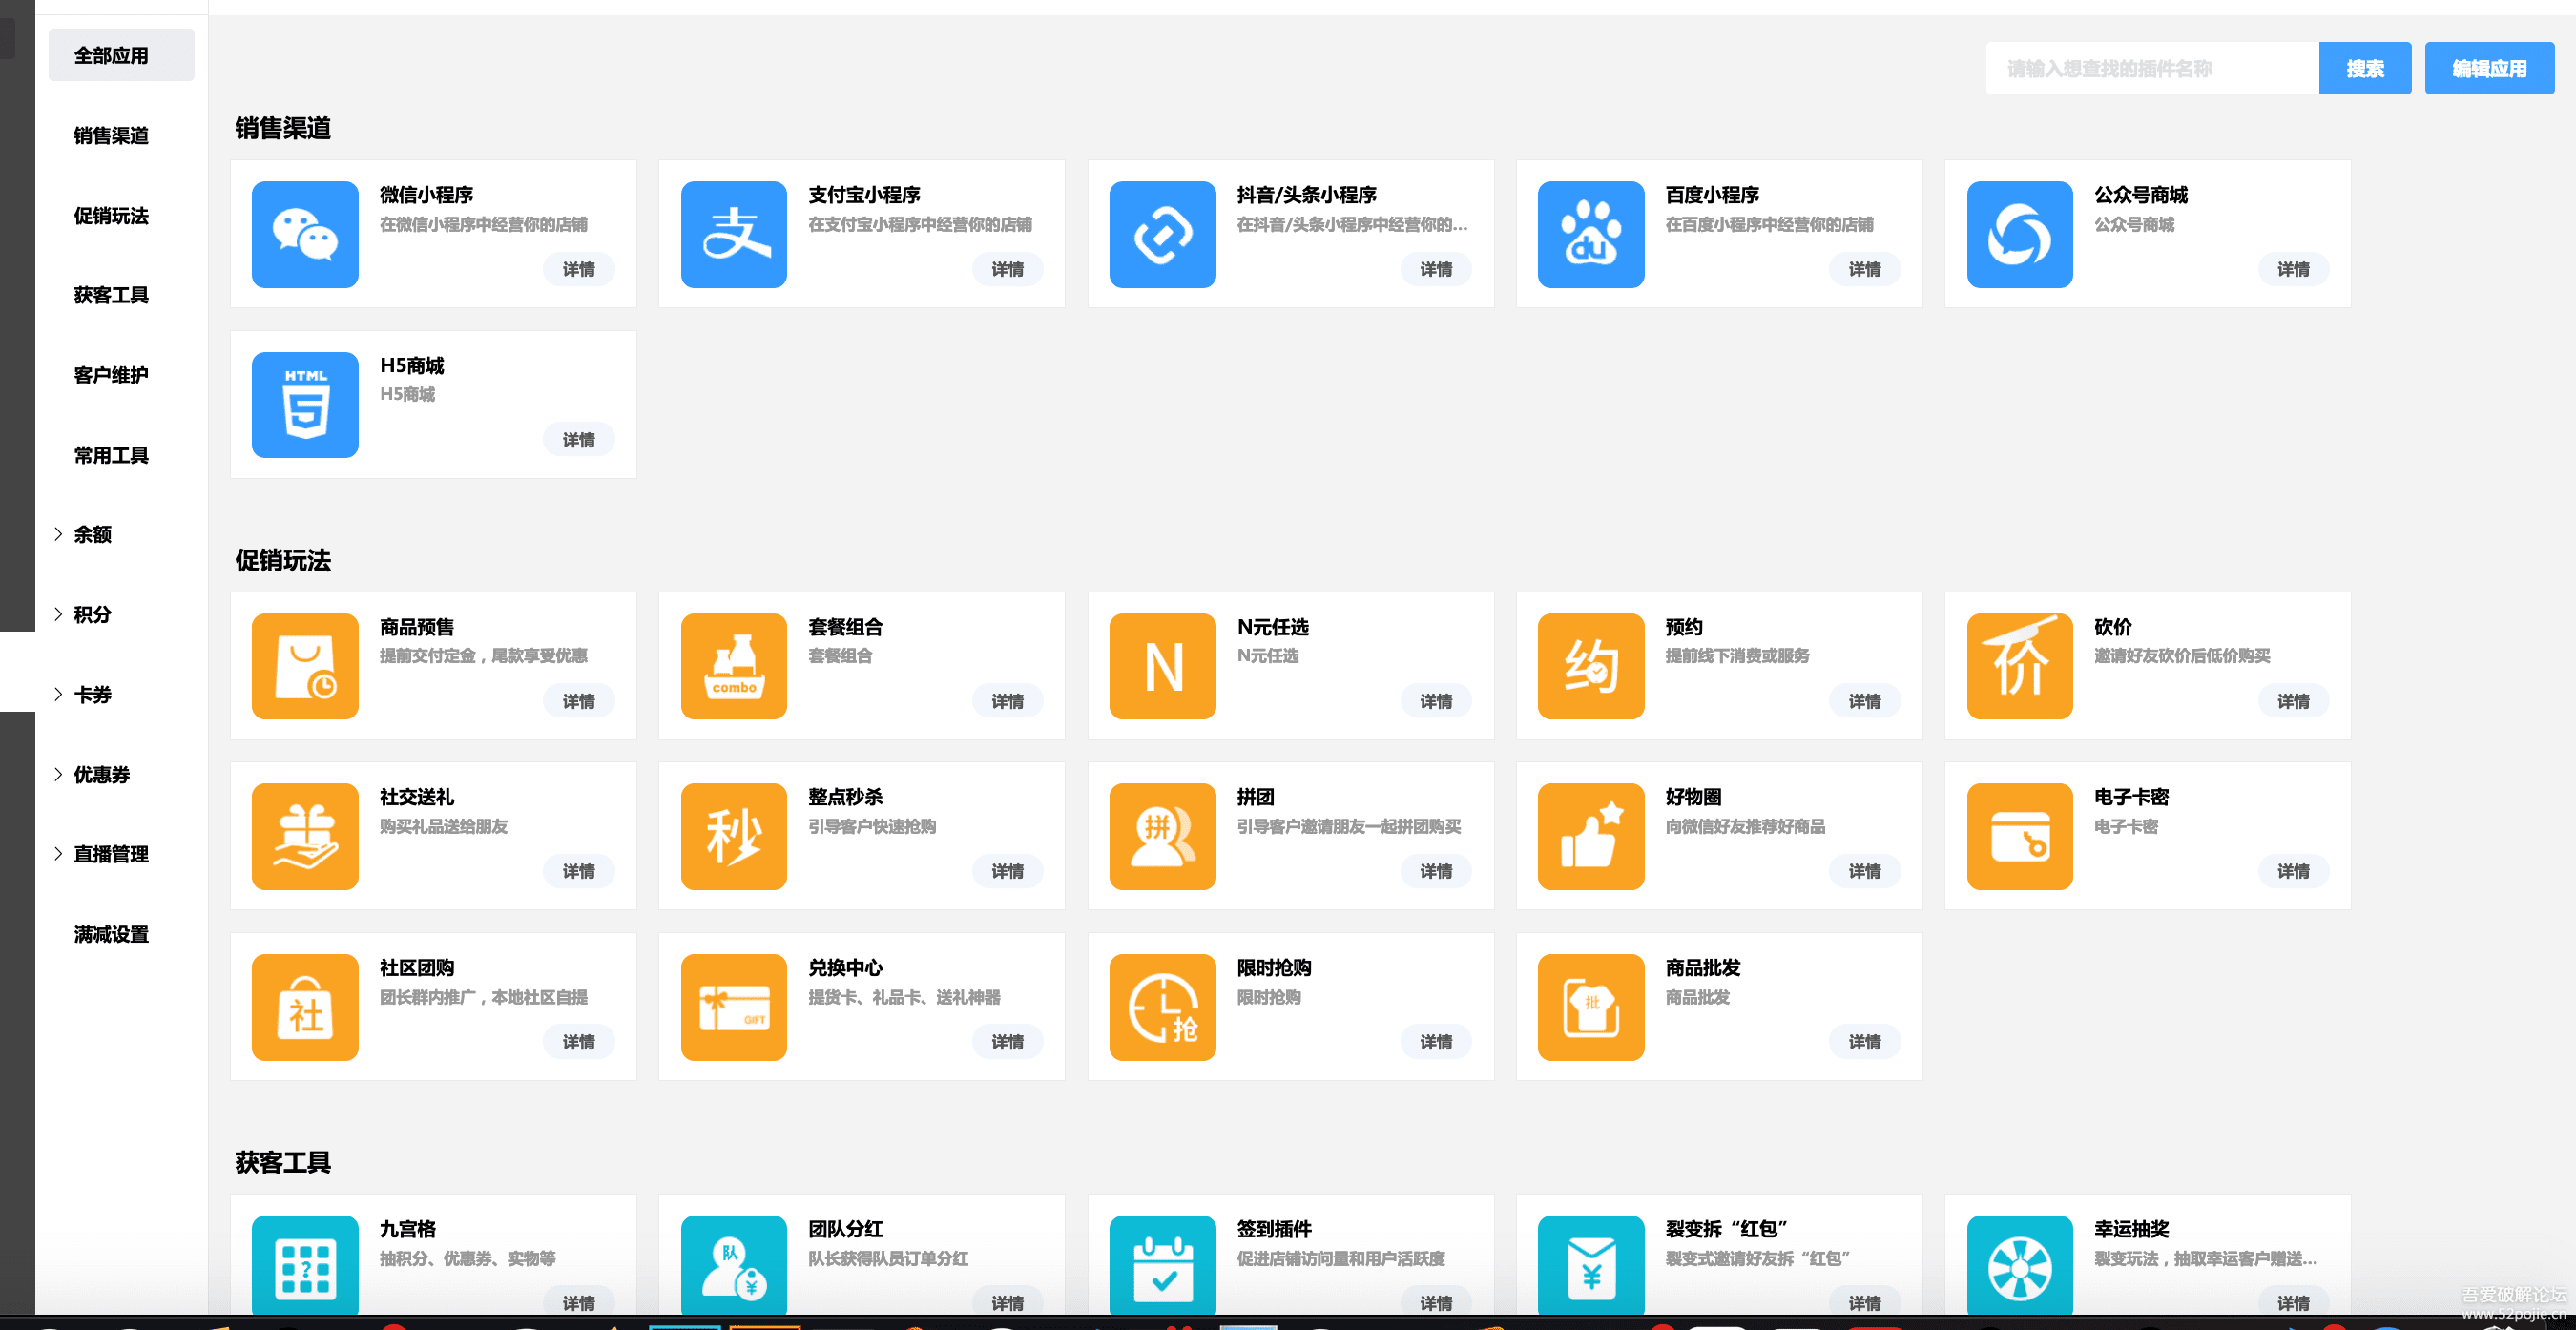The height and width of the screenshot is (1330, 2576).
Task: Click the 兑换中心 title text
Action: pos(846,968)
